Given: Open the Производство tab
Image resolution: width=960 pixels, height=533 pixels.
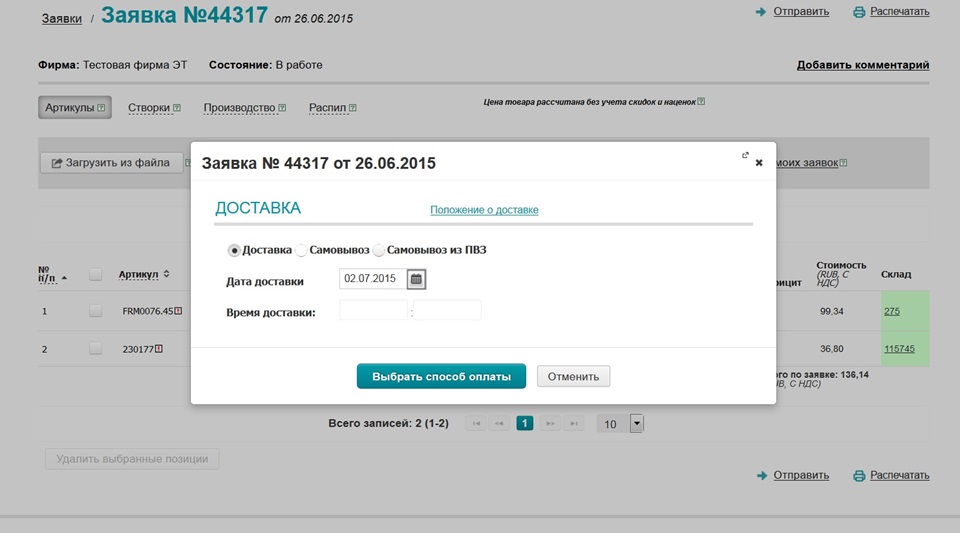Looking at the screenshot, I should coord(239,108).
